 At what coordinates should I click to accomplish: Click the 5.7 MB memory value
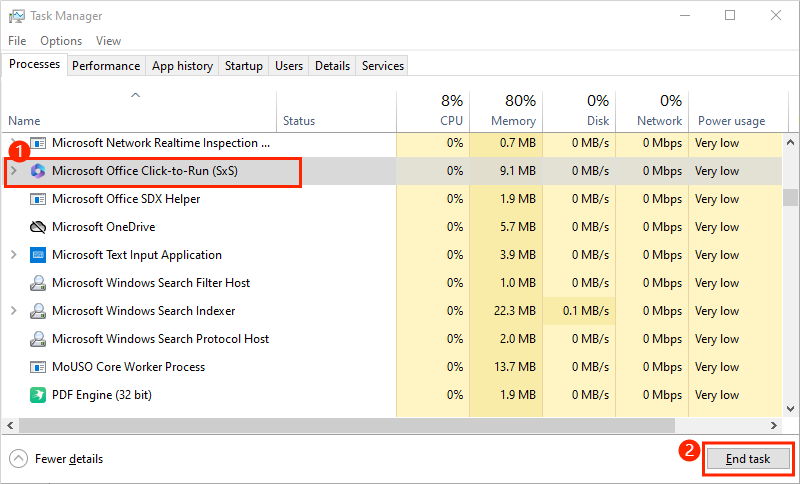pos(518,227)
